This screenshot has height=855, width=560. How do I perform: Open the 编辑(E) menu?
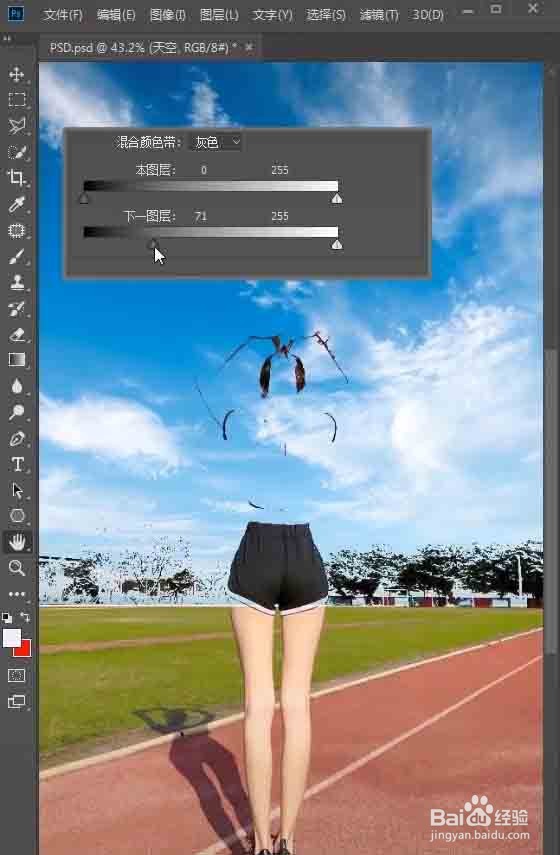click(116, 15)
